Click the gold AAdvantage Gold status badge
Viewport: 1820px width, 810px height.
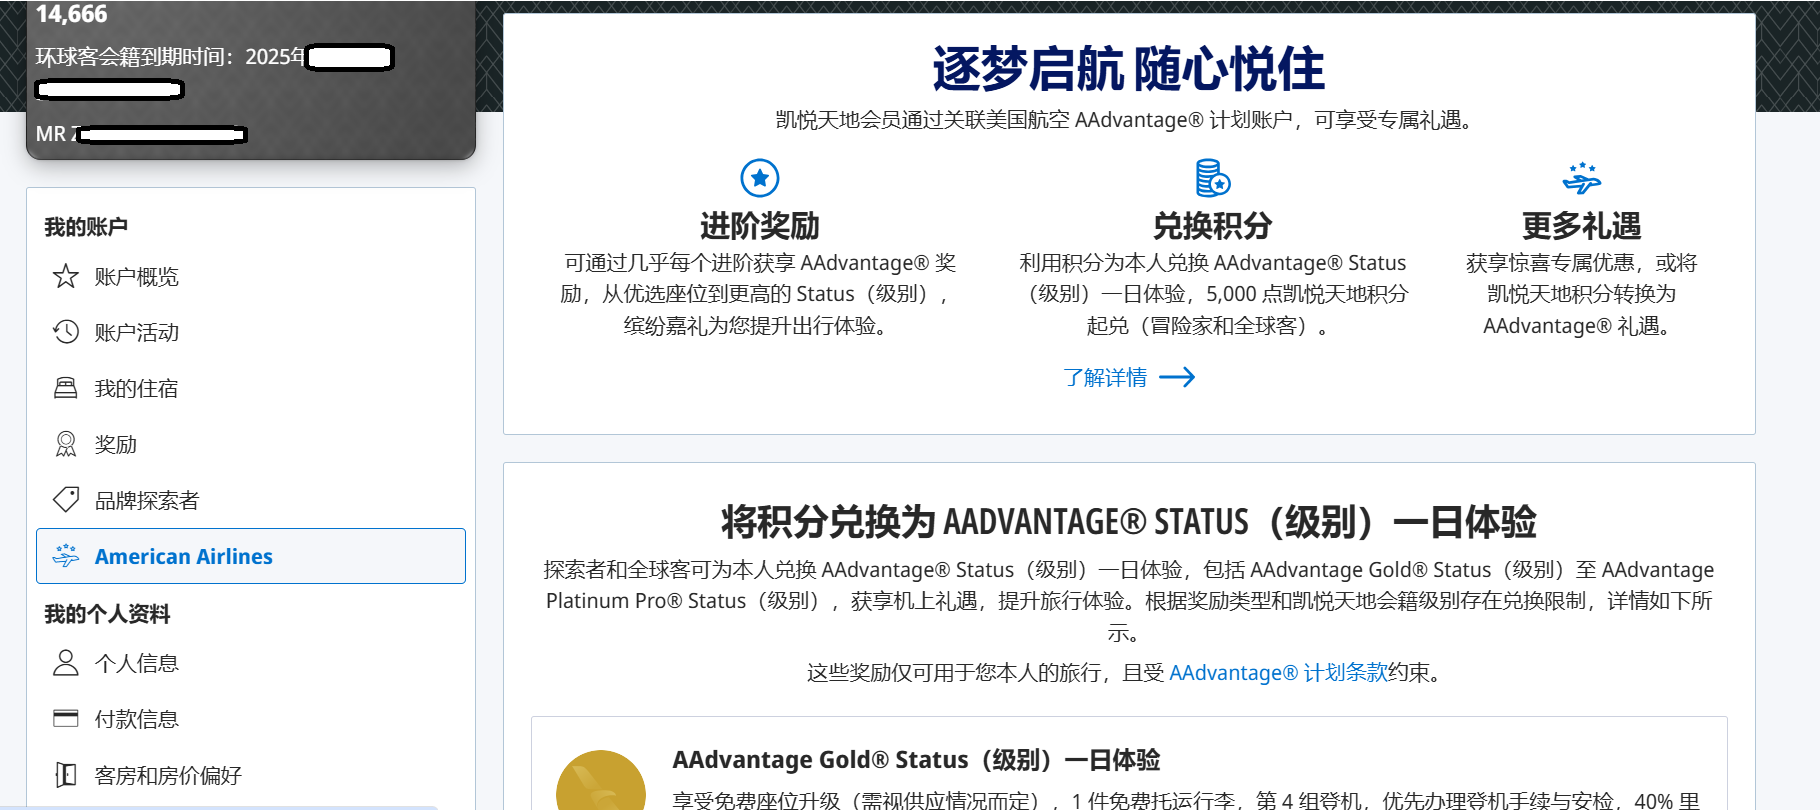(601, 781)
